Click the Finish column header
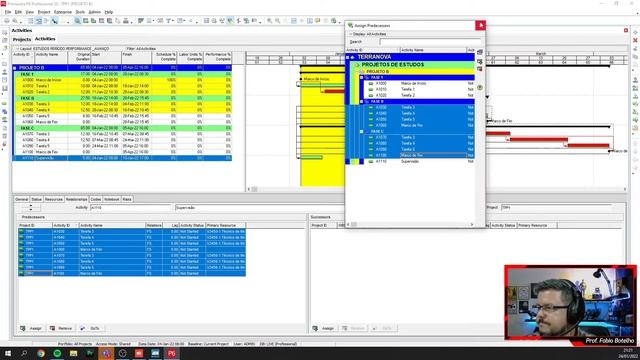The width and height of the screenshot is (640, 360). (x=136, y=57)
